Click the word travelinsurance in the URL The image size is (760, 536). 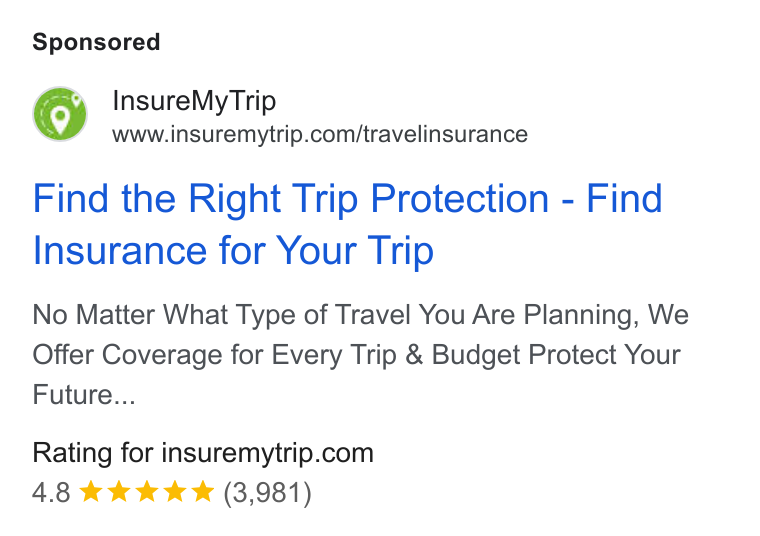[x=445, y=134]
